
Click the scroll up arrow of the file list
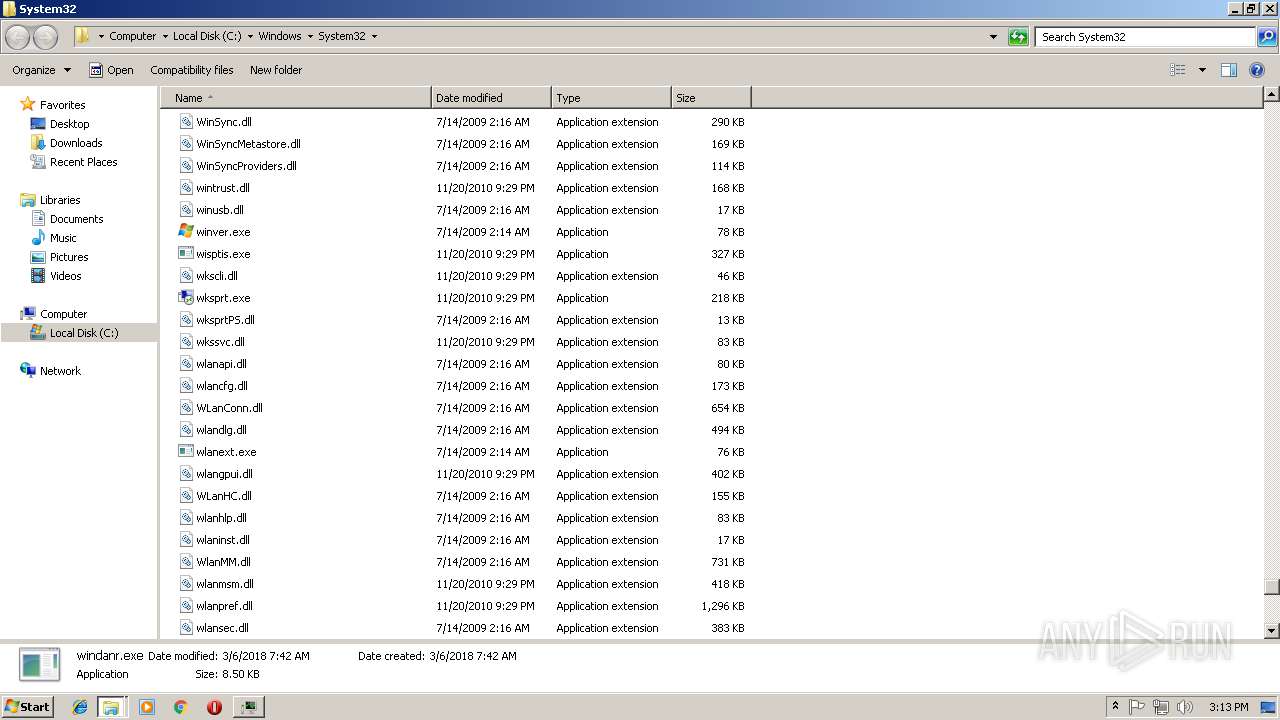[x=1272, y=95]
